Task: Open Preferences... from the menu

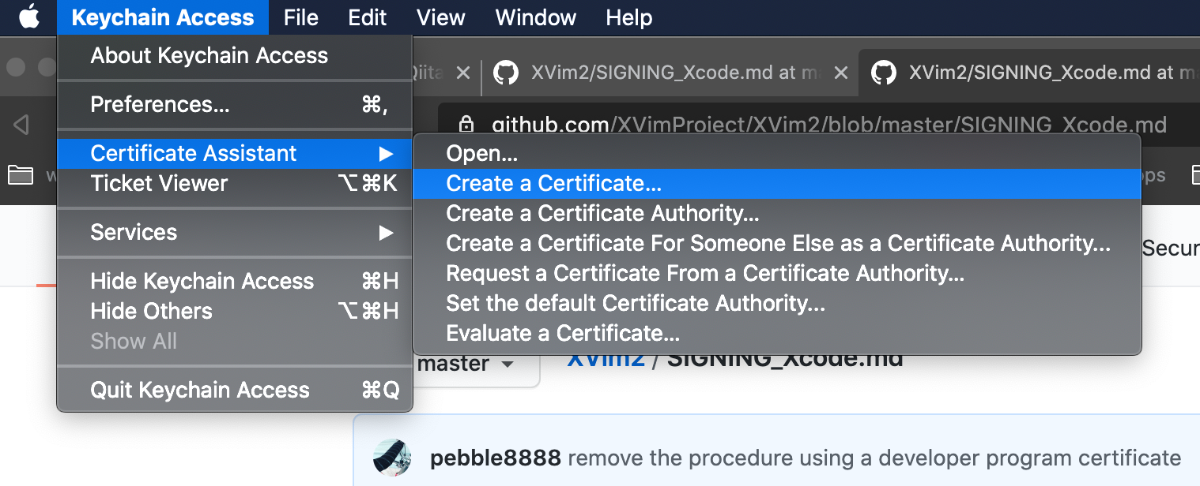Action: click(x=234, y=105)
